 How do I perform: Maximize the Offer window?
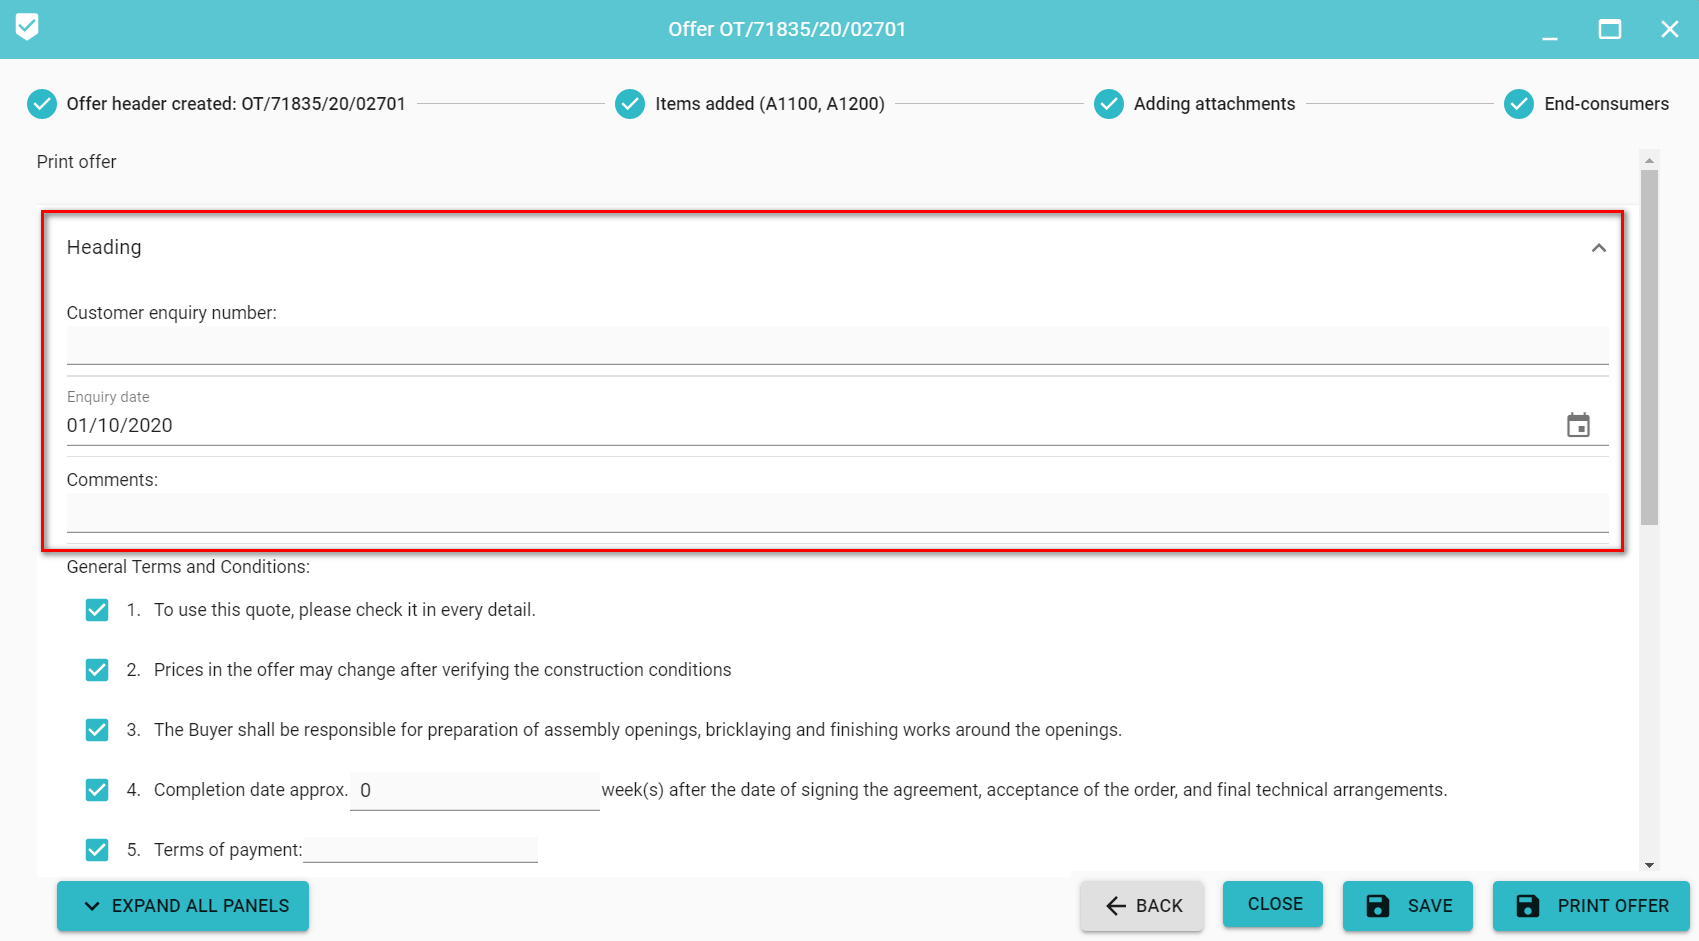coord(1610,29)
